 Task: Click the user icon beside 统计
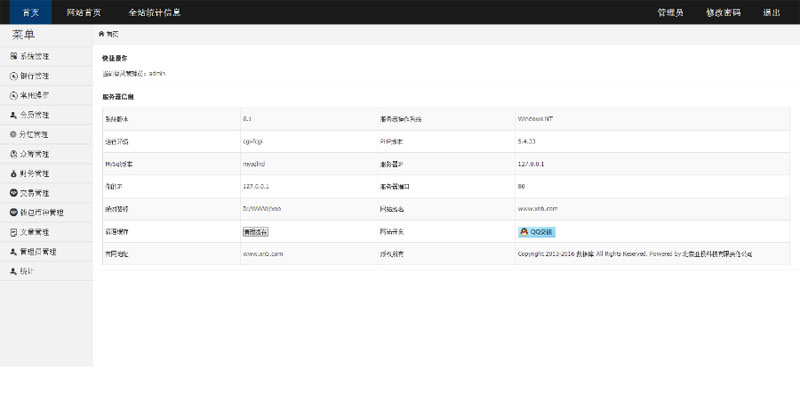click(13, 271)
